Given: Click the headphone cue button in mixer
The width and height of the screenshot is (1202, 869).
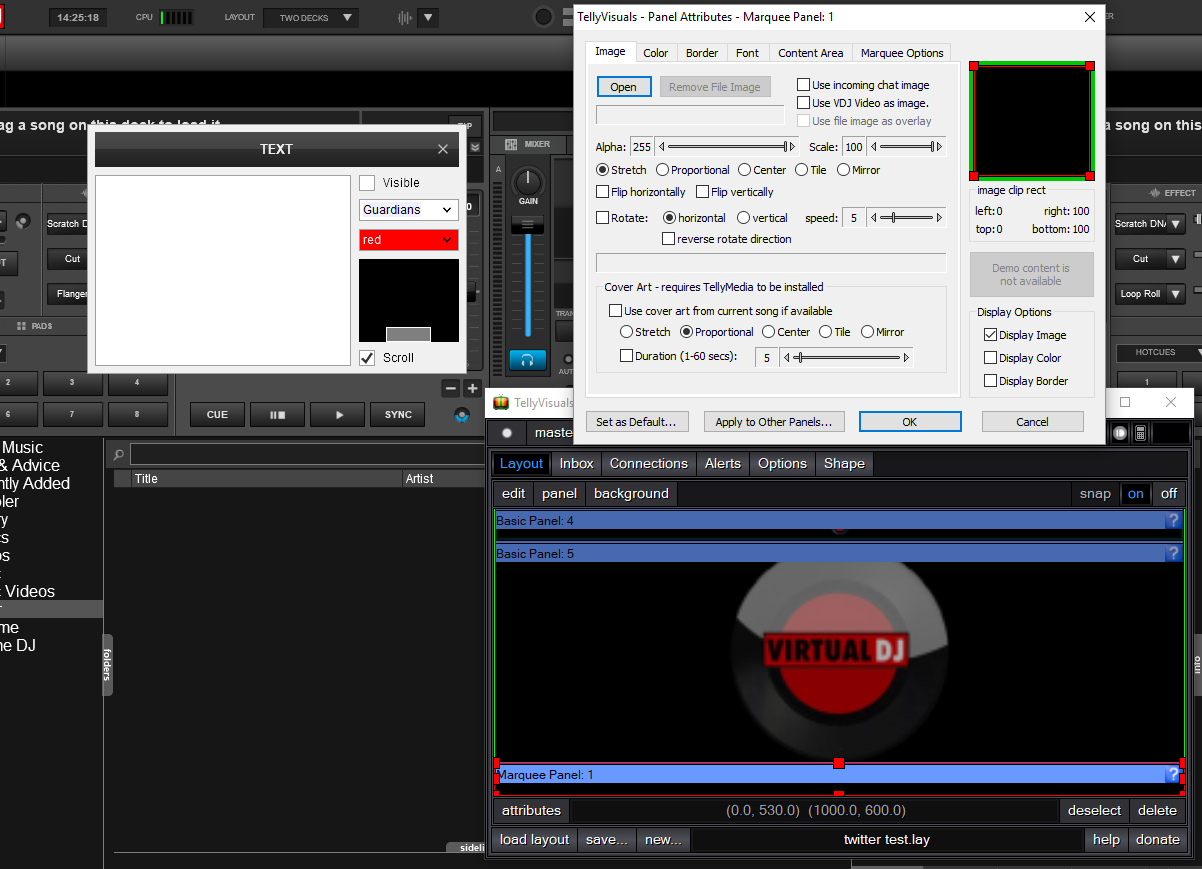Looking at the screenshot, I should tap(528, 360).
